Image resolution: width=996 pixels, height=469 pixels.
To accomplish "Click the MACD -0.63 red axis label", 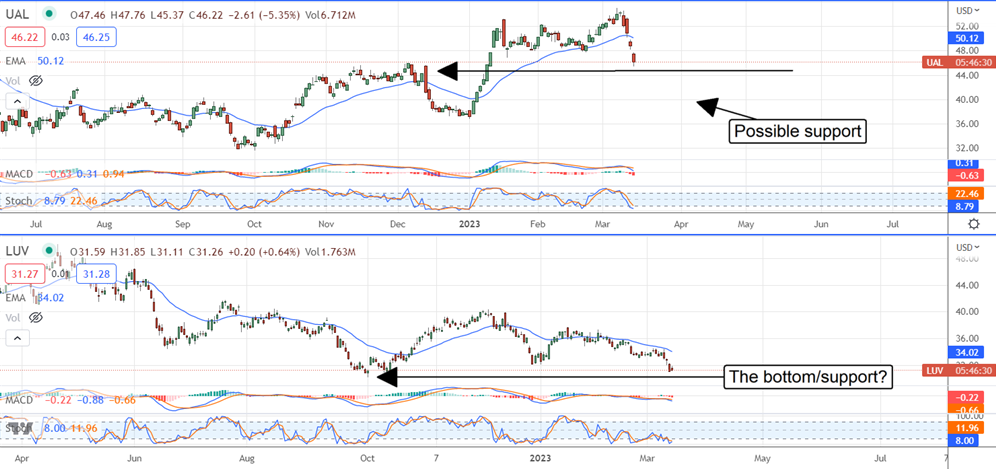I will pyautogui.click(x=965, y=174).
